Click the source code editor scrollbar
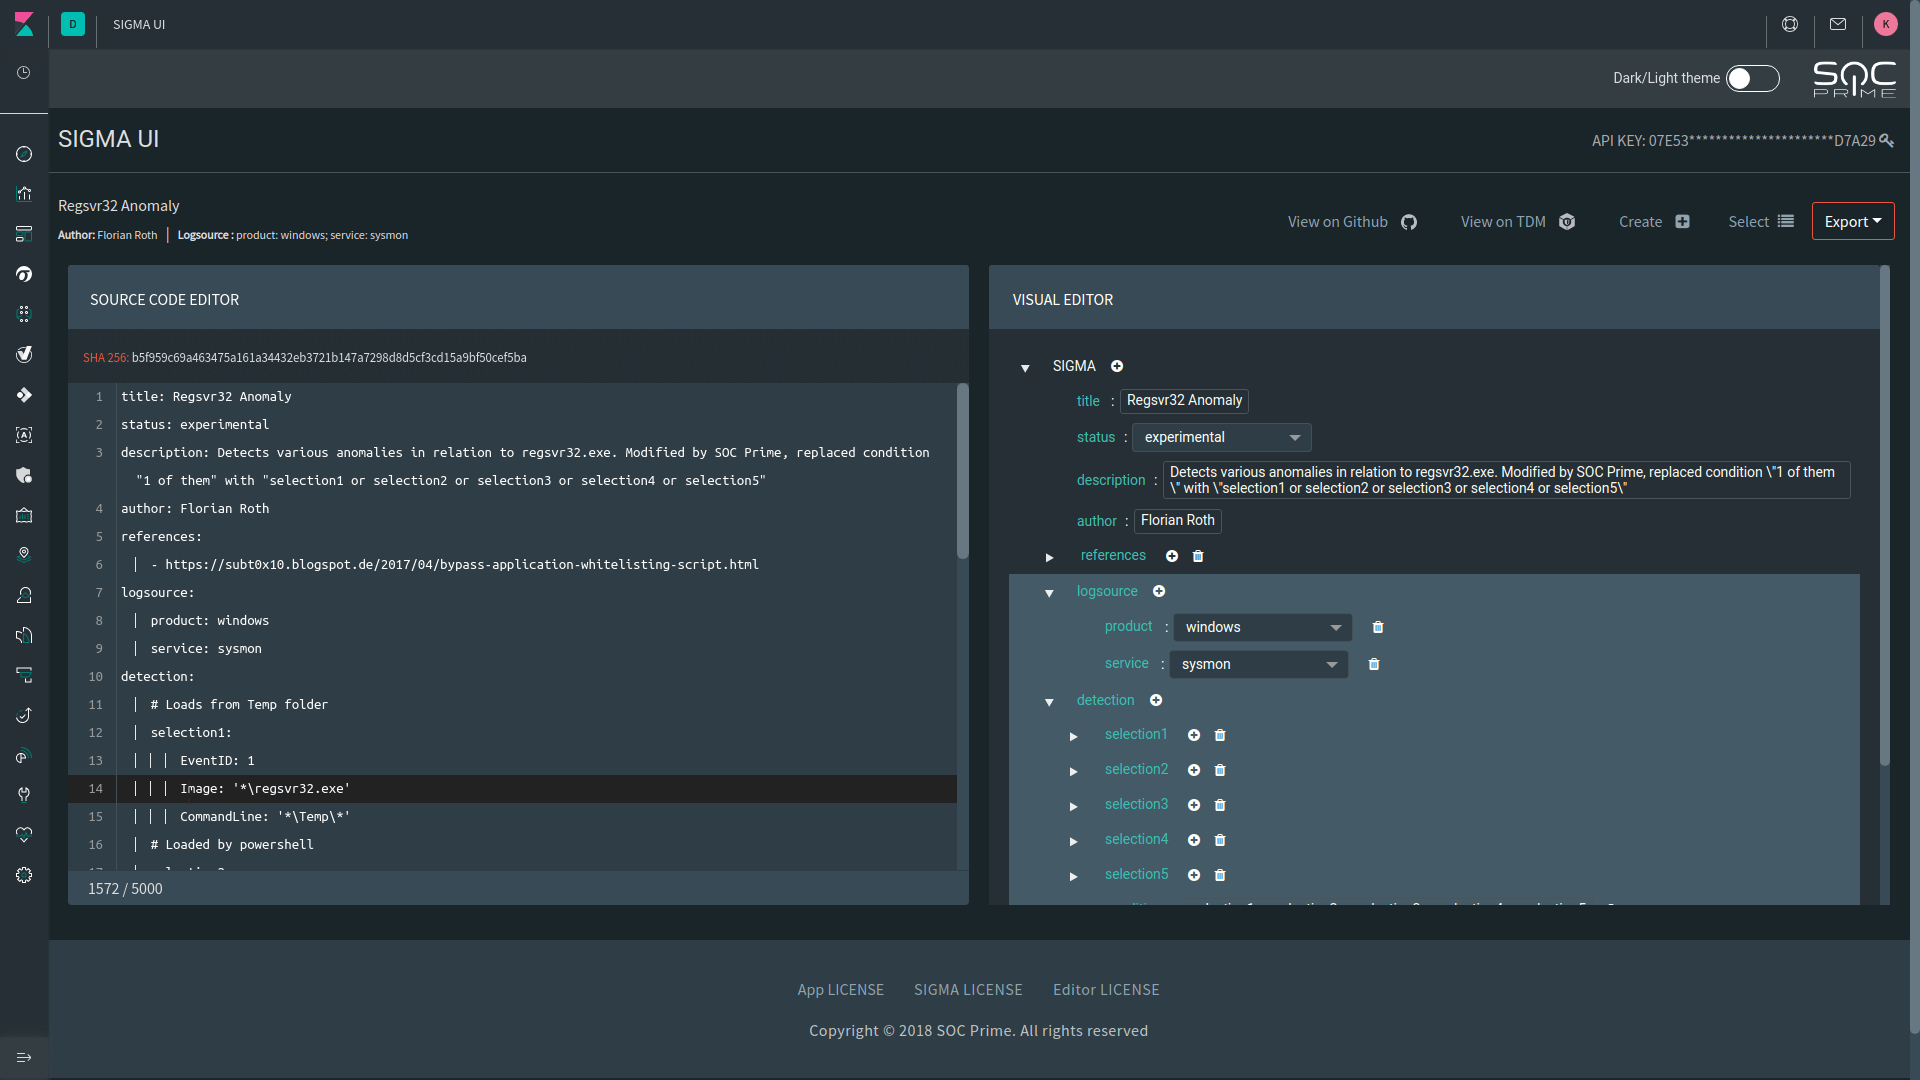 coord(962,470)
